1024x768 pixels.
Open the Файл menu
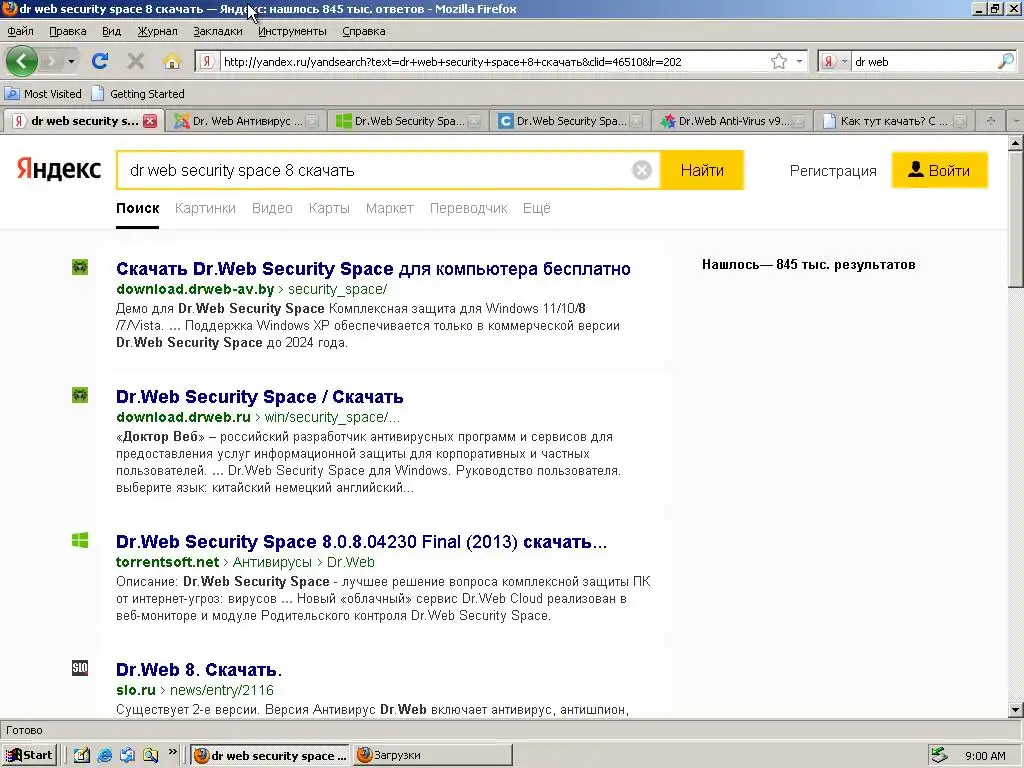pos(20,31)
